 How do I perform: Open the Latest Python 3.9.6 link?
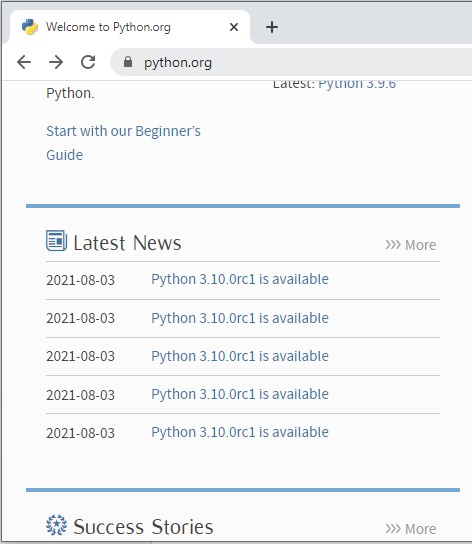coord(357,84)
